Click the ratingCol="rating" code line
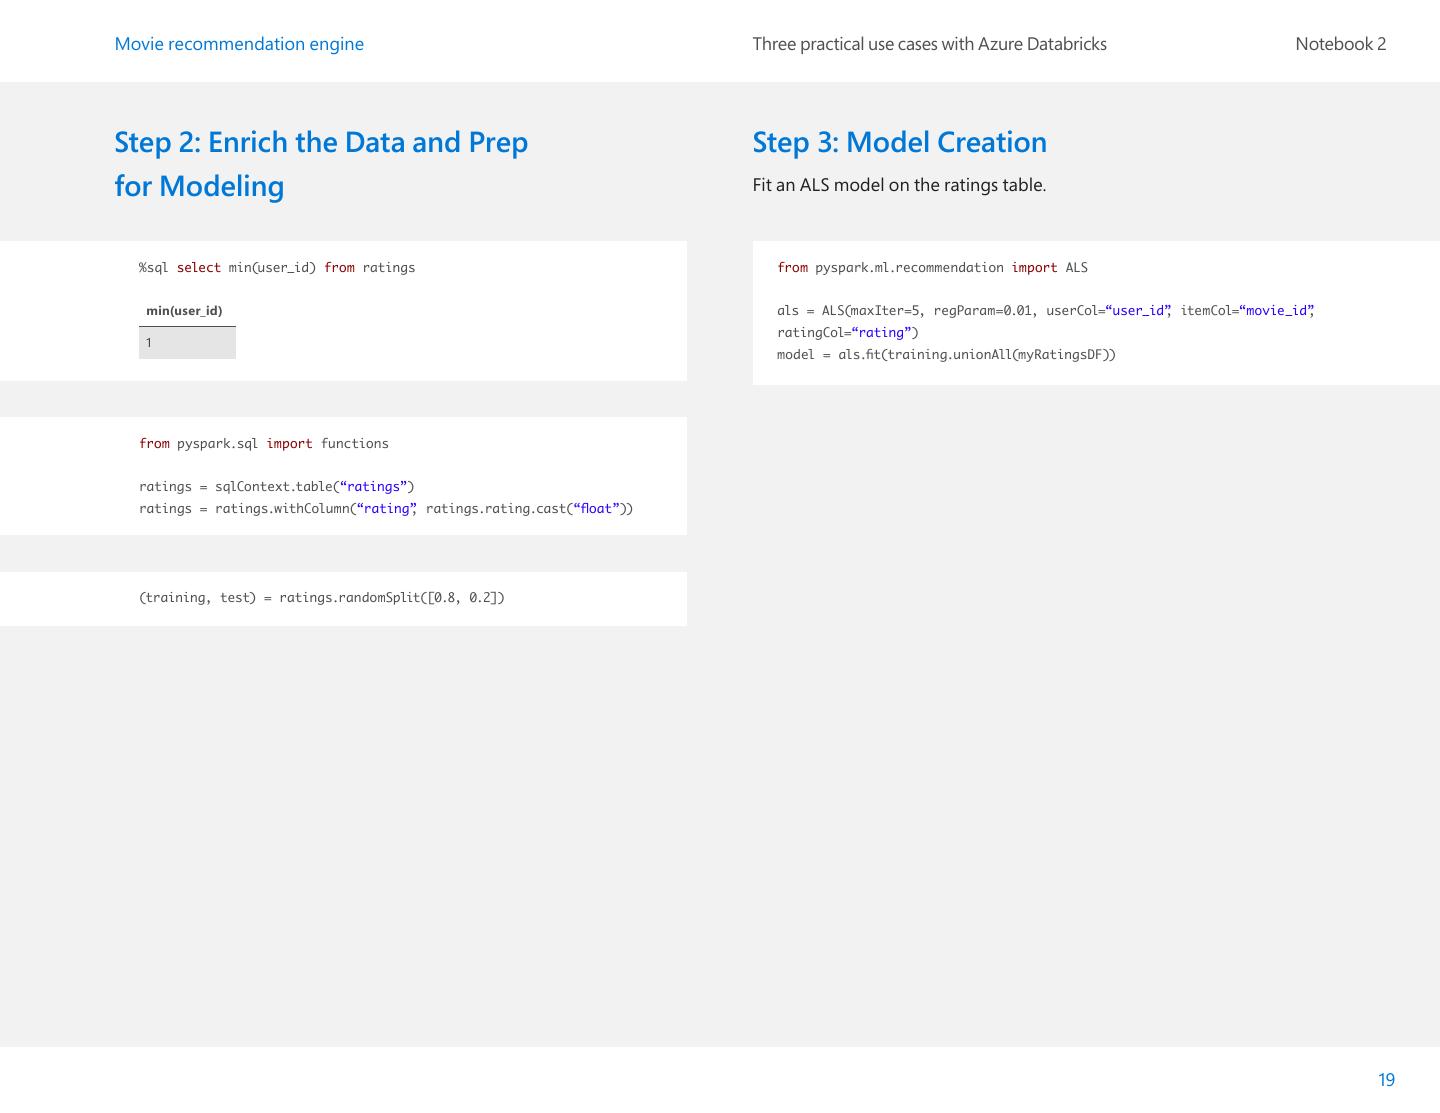 [x=847, y=333]
